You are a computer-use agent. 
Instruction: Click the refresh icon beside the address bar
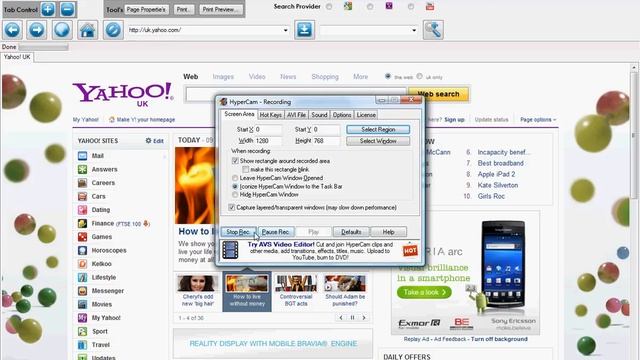[x=113, y=30]
